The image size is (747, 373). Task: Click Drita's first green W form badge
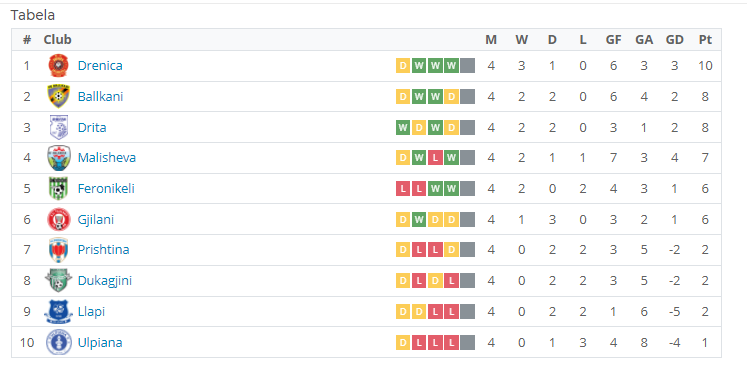(x=403, y=128)
